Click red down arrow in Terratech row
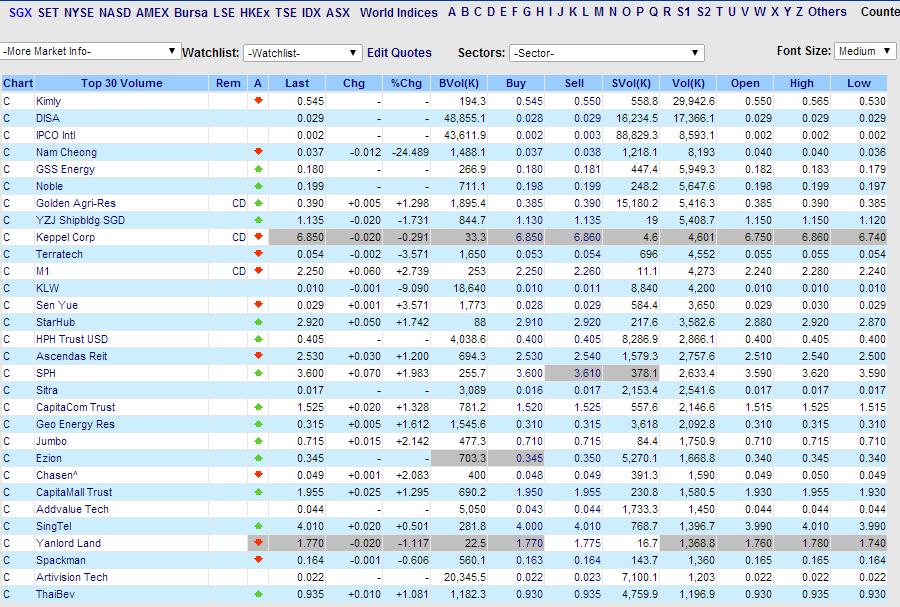 [258, 254]
